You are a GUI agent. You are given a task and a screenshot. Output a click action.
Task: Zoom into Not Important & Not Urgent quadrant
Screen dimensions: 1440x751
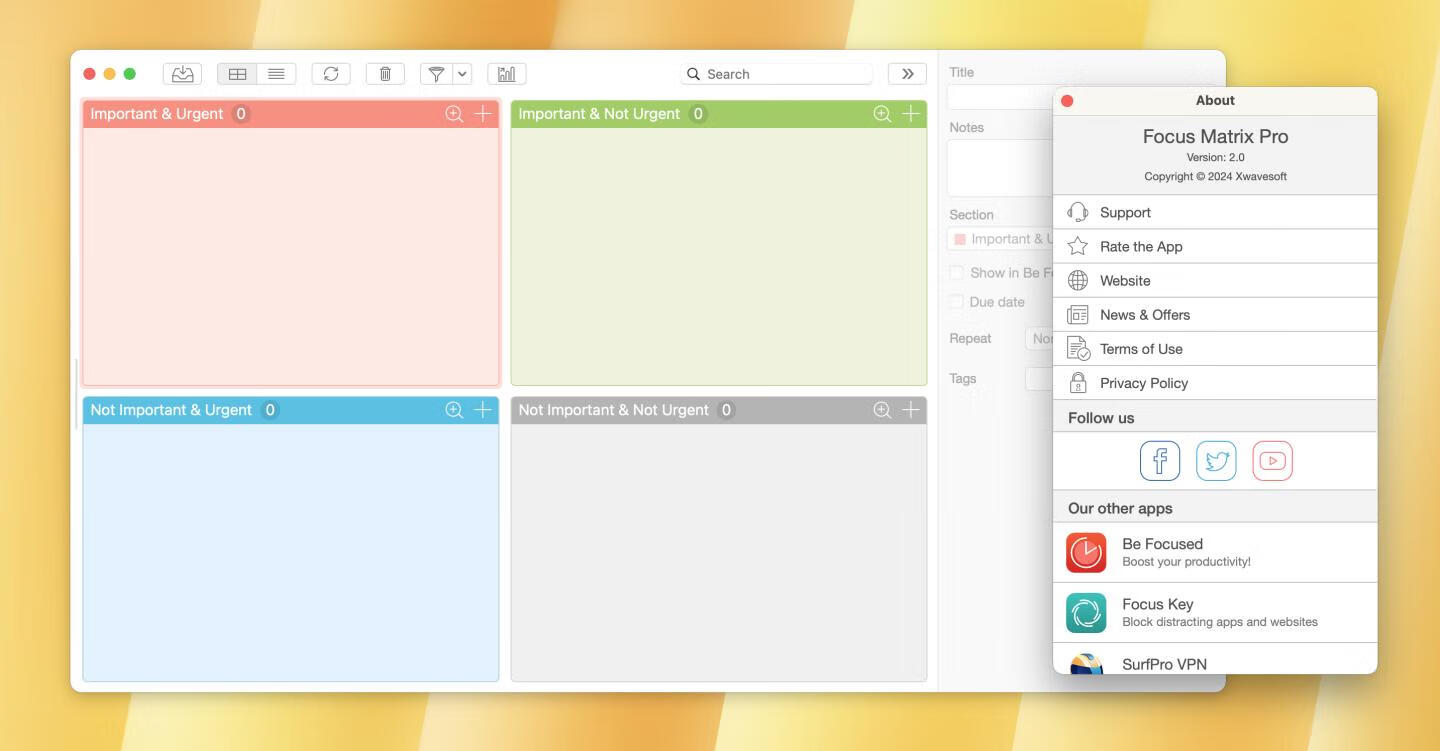[882, 410]
